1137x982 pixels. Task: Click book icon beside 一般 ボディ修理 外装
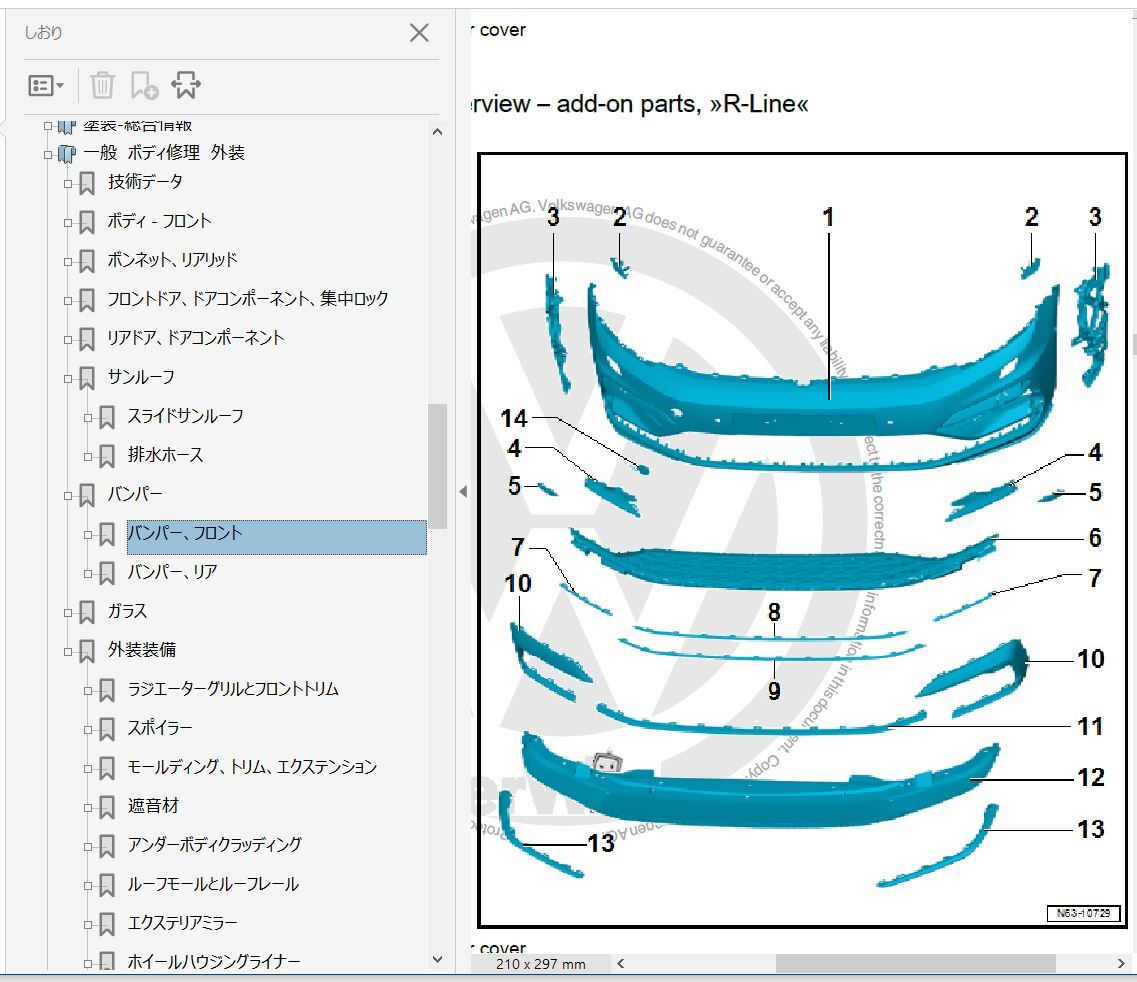67,154
